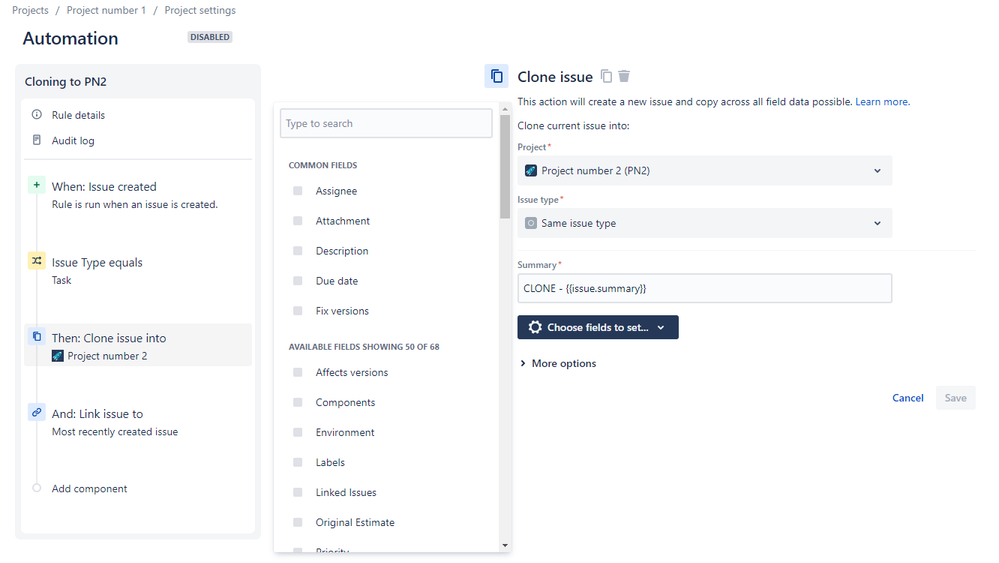999x563 pixels.
Task: Click the gear icon on Choose fields button
Action: (535, 327)
